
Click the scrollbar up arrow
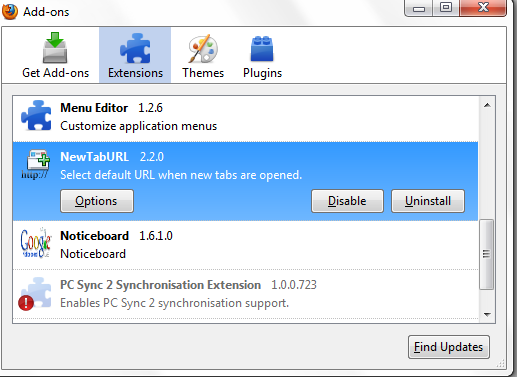487,105
